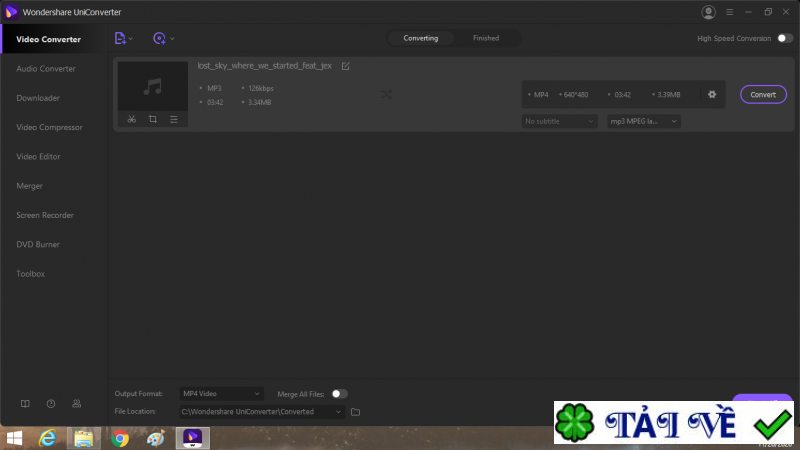
Task: Click UniConverter taskbar icon
Action: (x=192, y=438)
